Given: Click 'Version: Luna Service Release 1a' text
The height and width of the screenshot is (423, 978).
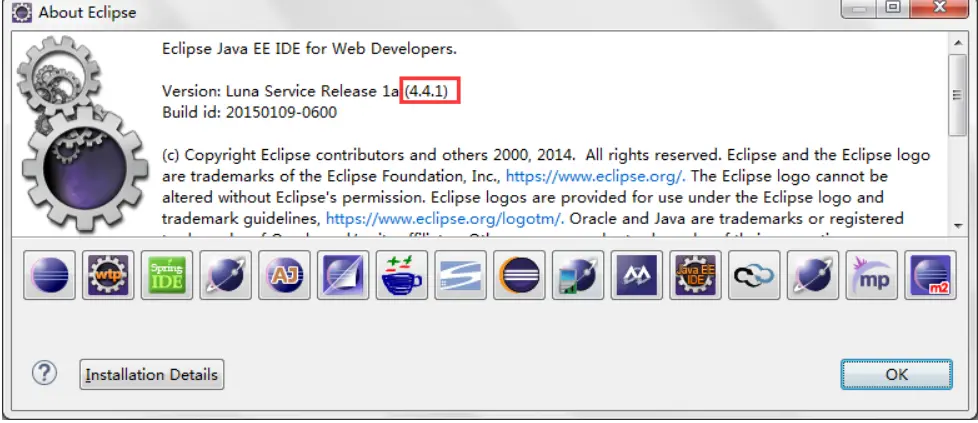Looking at the screenshot, I should pyautogui.click(x=280, y=91).
